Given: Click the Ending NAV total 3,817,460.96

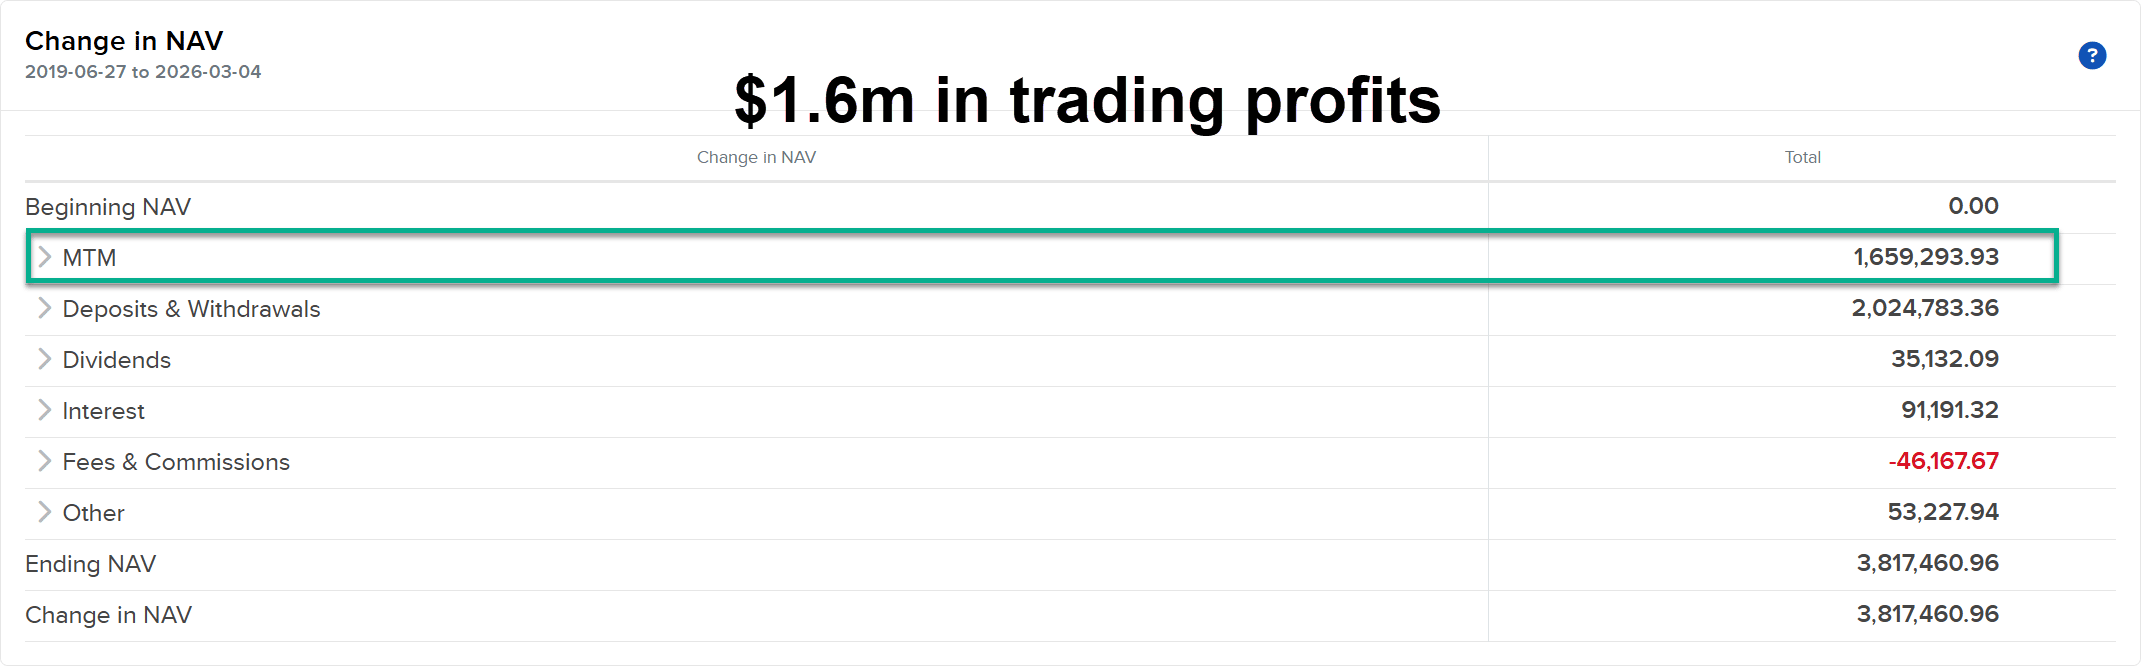Looking at the screenshot, I should pyautogui.click(x=1927, y=563).
